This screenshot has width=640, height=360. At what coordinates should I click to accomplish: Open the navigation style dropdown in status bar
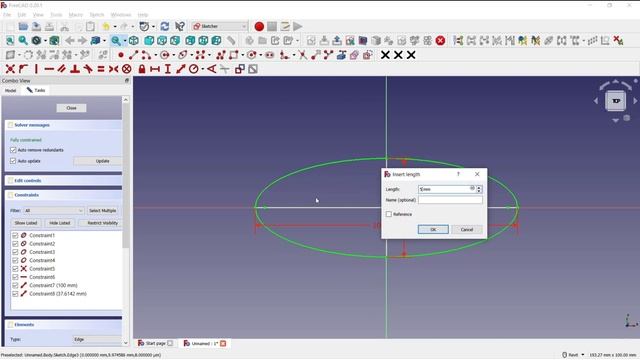[x=582, y=355]
